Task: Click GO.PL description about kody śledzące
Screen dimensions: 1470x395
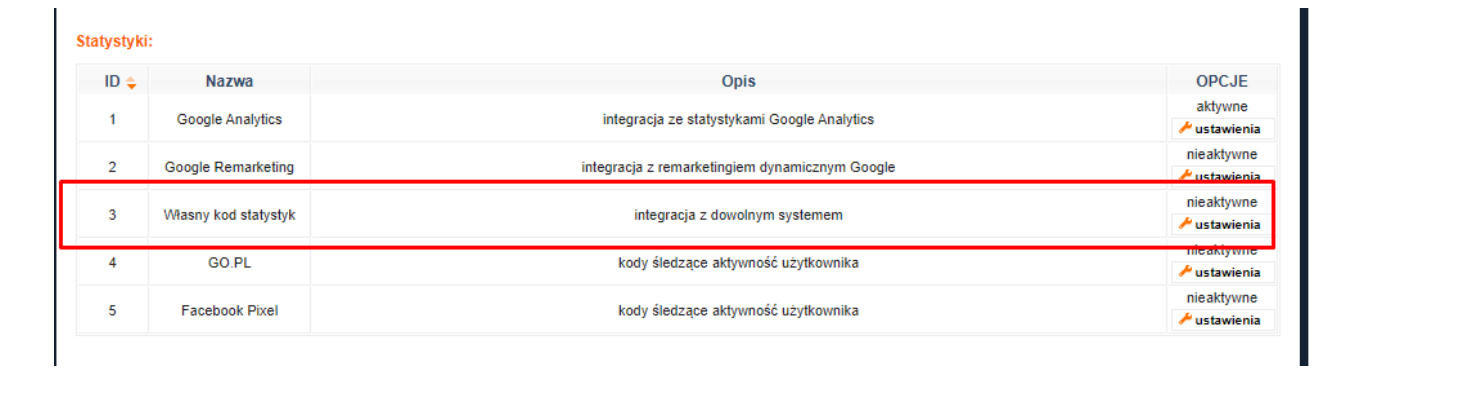Action: pos(738,263)
